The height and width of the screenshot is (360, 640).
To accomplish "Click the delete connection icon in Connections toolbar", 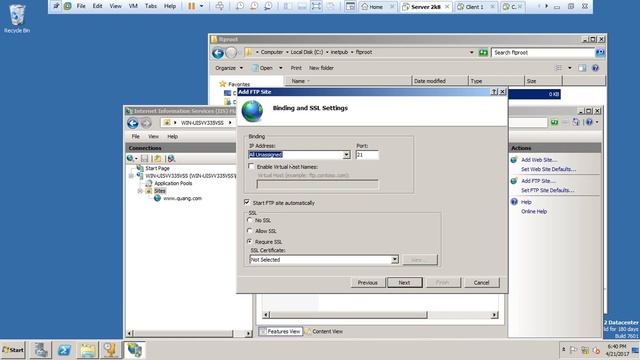I will [171, 158].
